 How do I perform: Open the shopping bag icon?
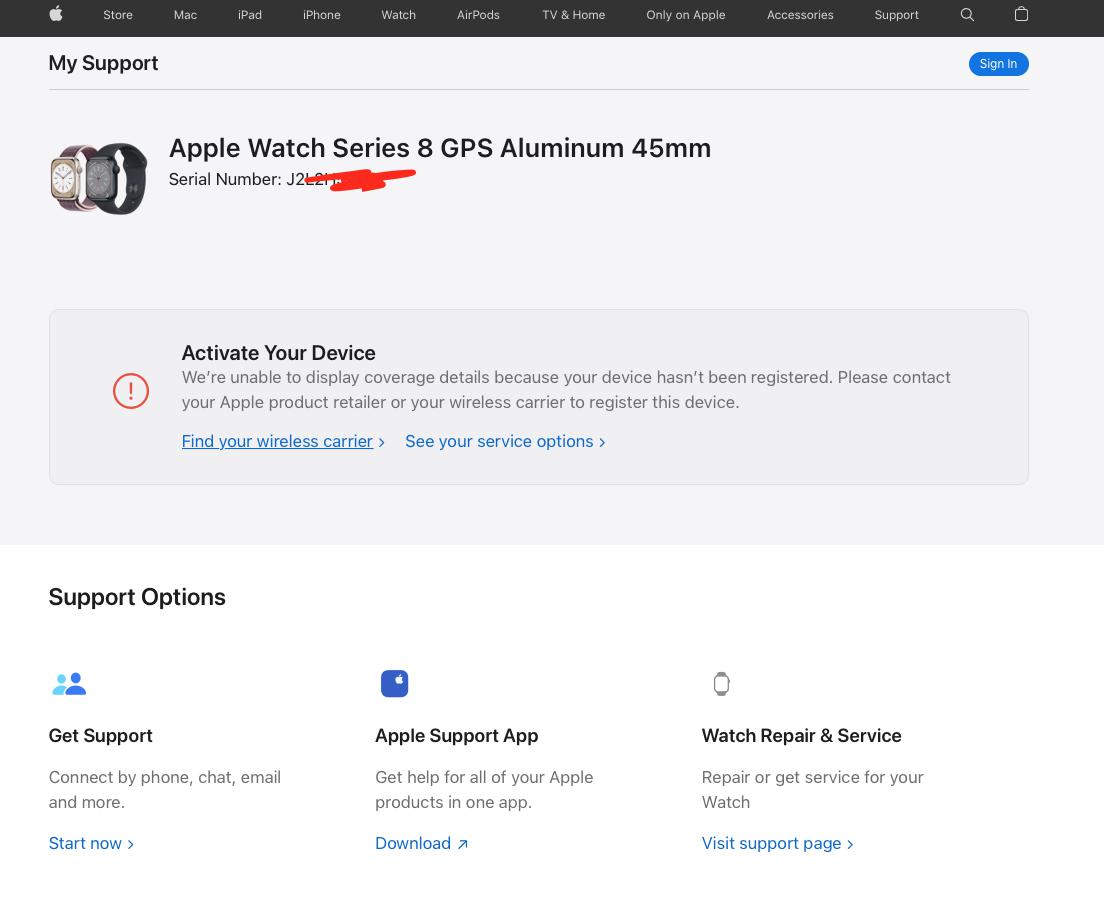click(x=1022, y=14)
